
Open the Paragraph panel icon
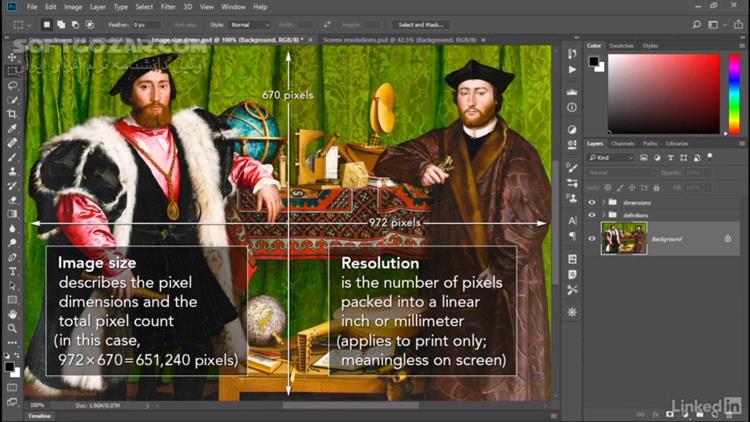(572, 236)
